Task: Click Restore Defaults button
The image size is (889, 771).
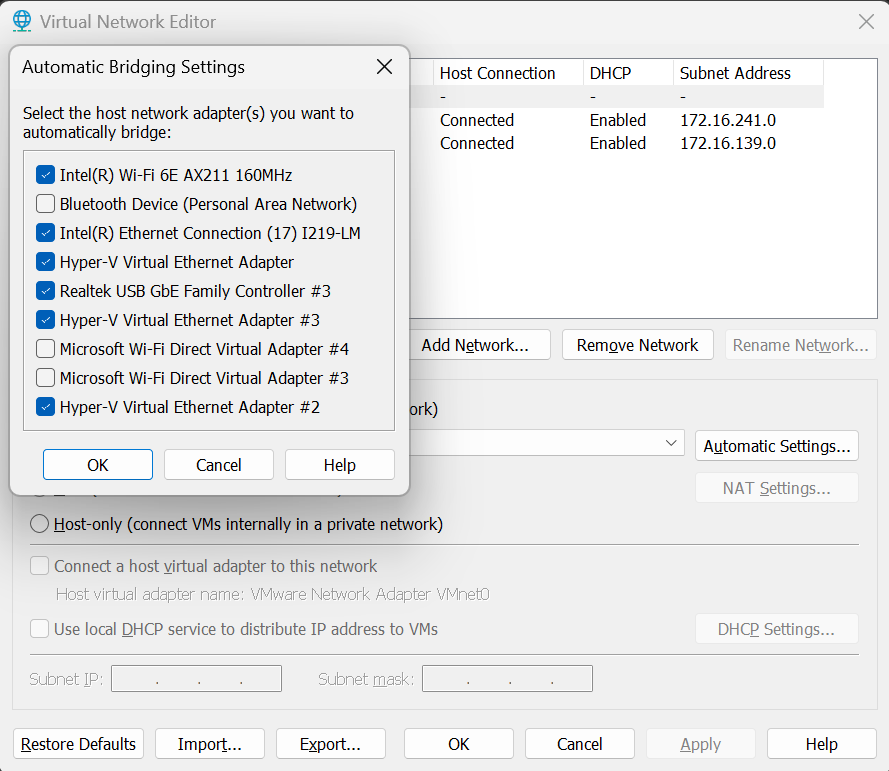Action: pyautogui.click(x=78, y=744)
